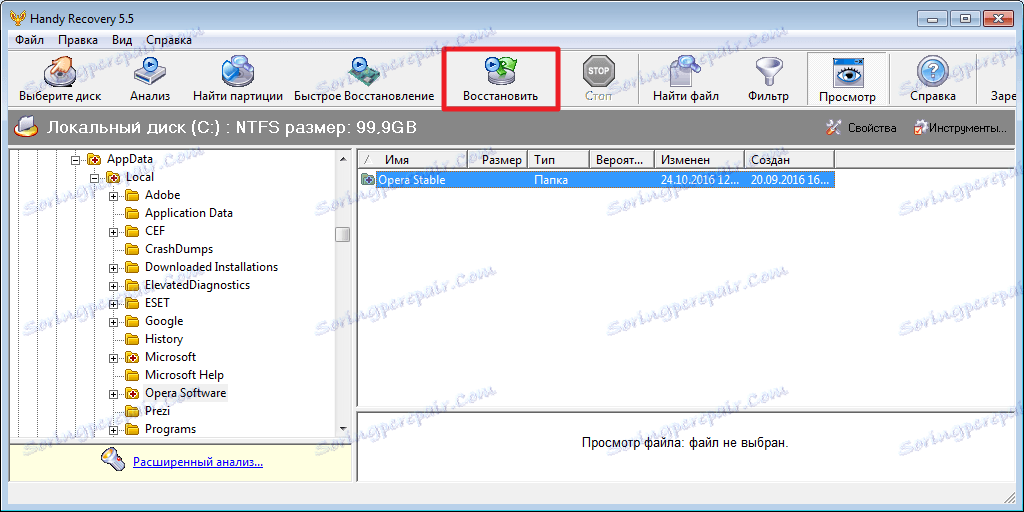Select CrashDumps folder in tree
Viewport: 1024px width, 512px height.
click(x=179, y=249)
